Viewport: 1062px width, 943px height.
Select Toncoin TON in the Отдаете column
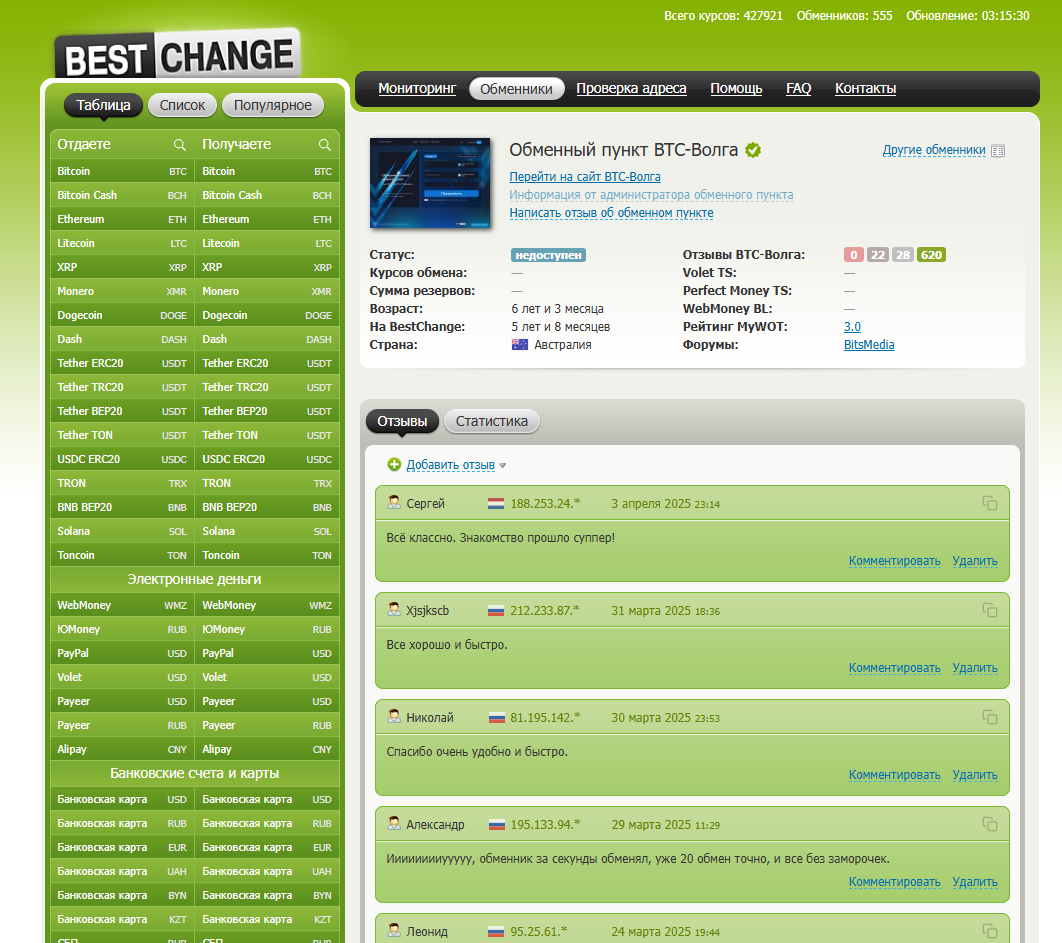pos(122,556)
